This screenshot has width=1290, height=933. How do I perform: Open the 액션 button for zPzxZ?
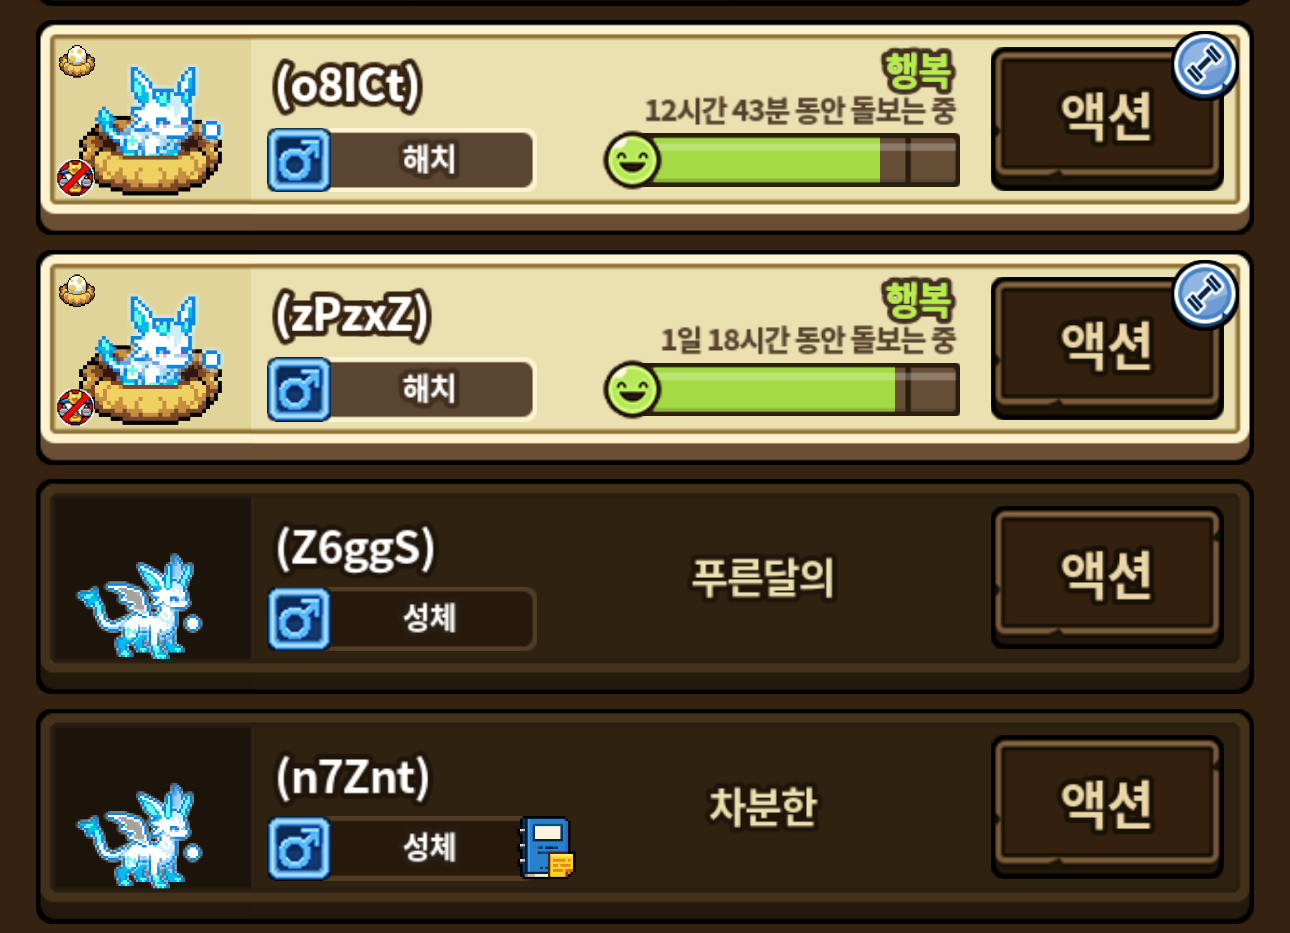(x=1107, y=347)
